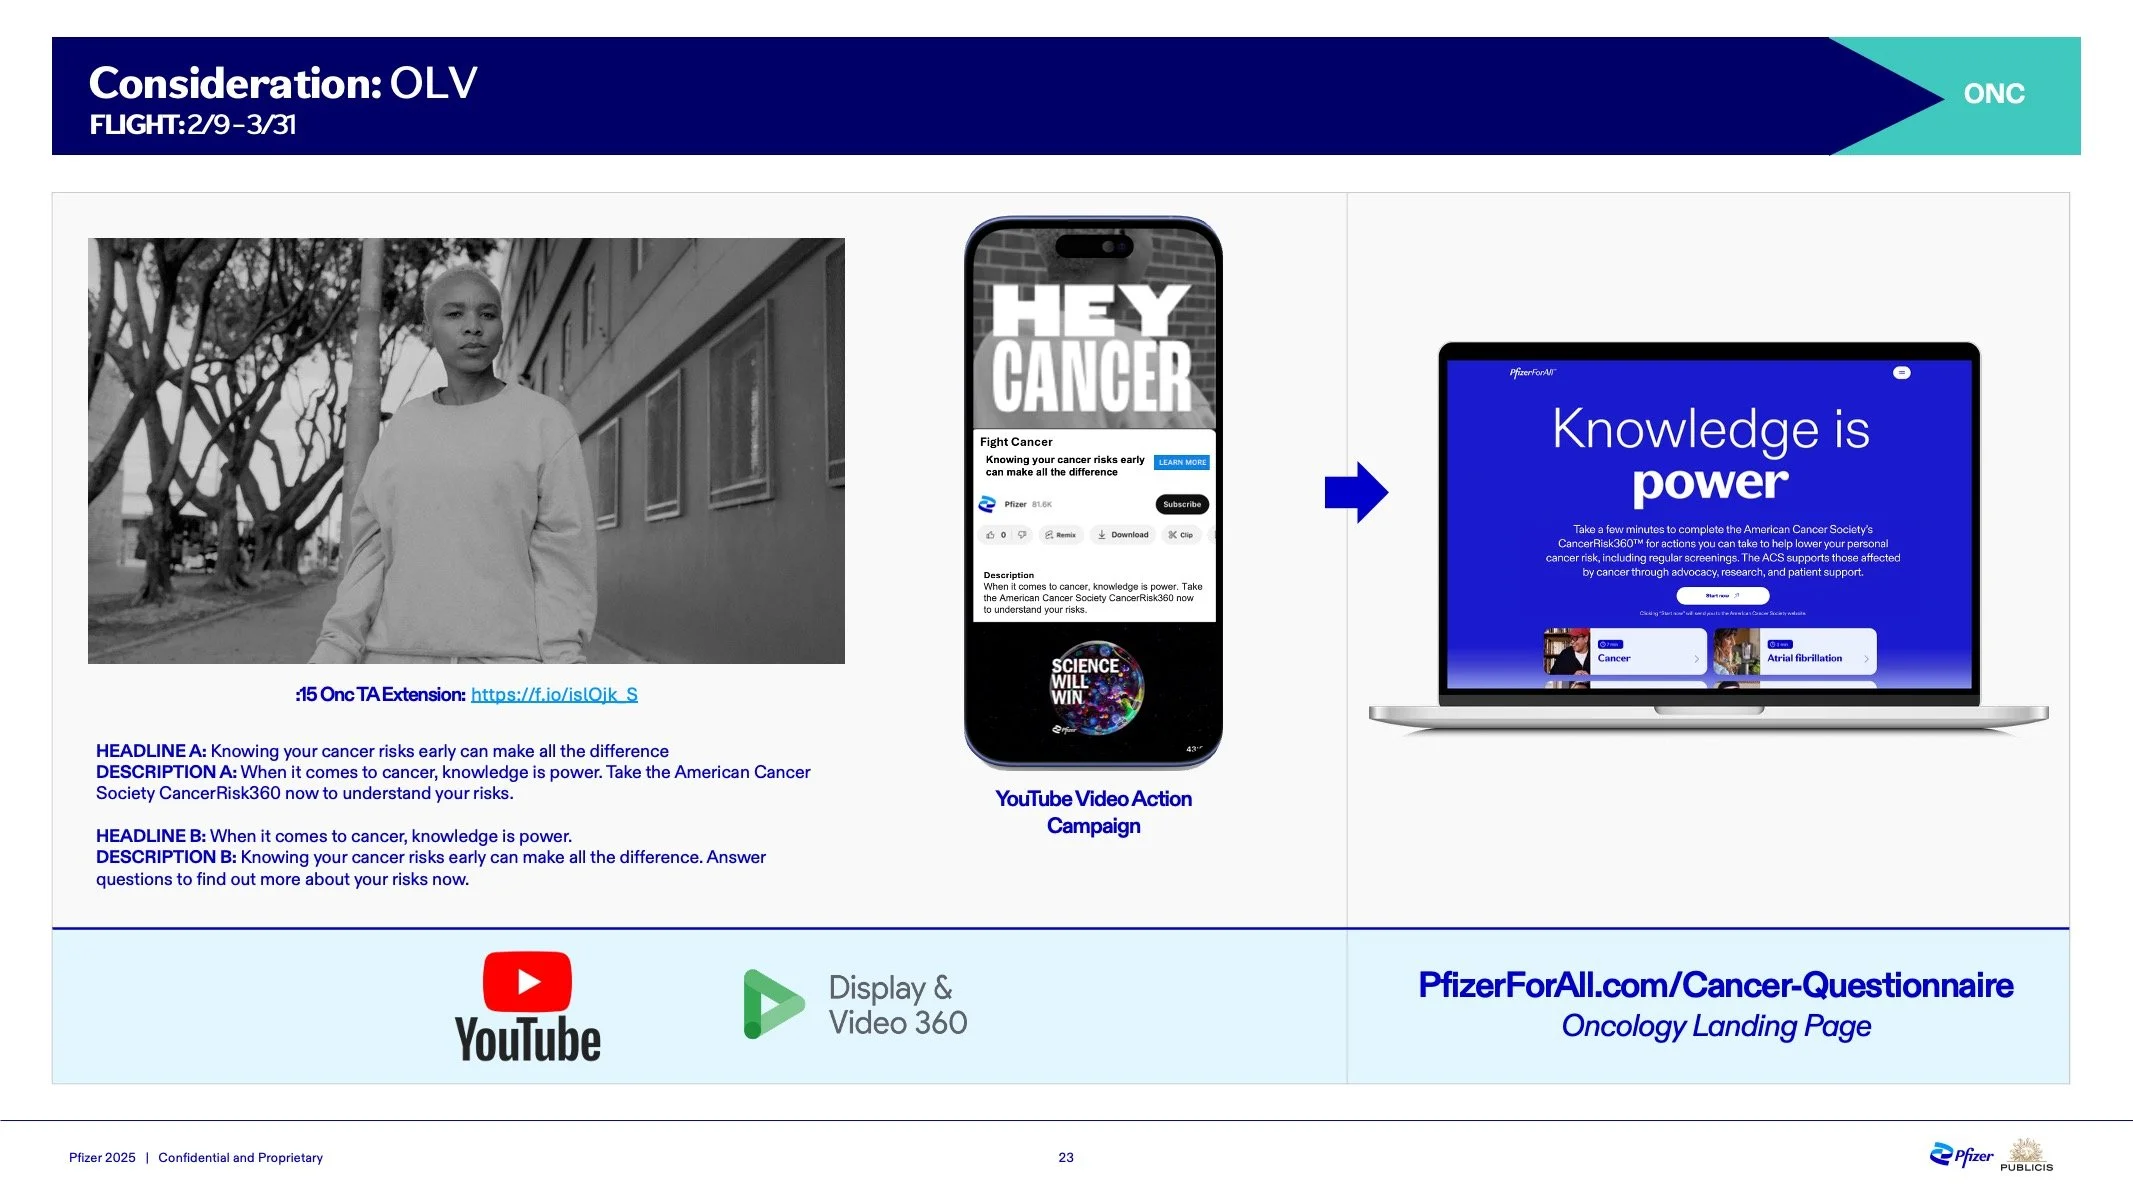The width and height of the screenshot is (2133, 1200).
Task: Click the 'Knowledge is power' headline on the laptop
Action: pyautogui.click(x=1710, y=456)
